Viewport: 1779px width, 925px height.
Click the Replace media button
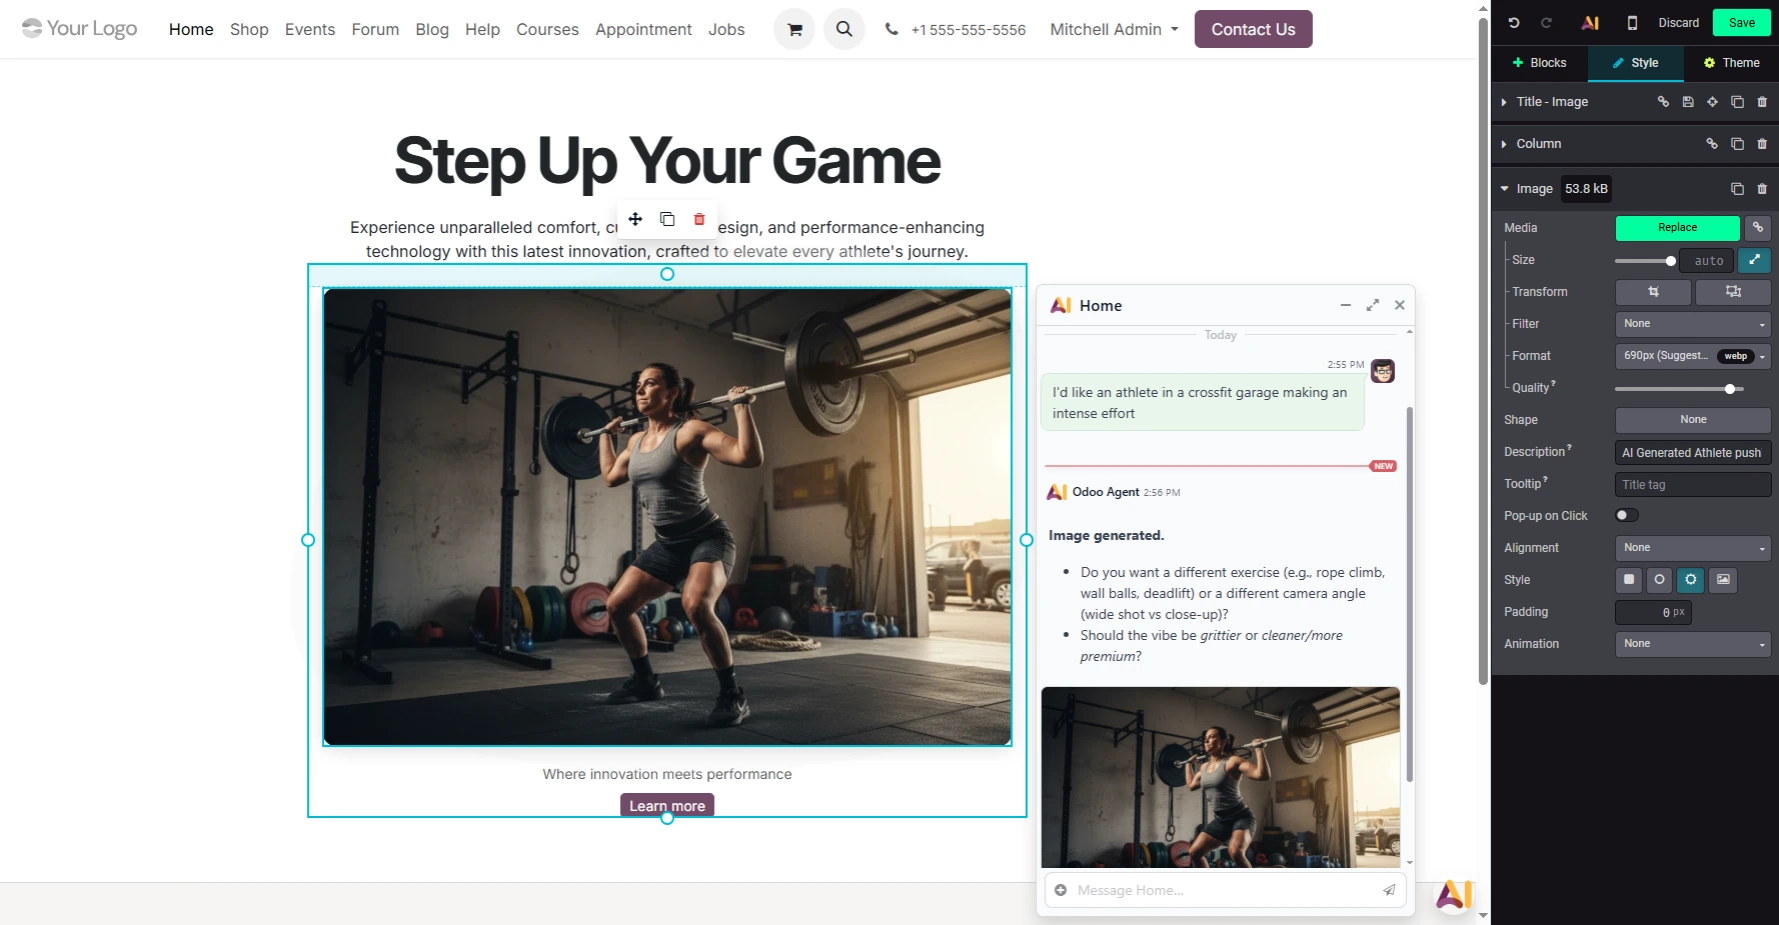click(x=1677, y=228)
